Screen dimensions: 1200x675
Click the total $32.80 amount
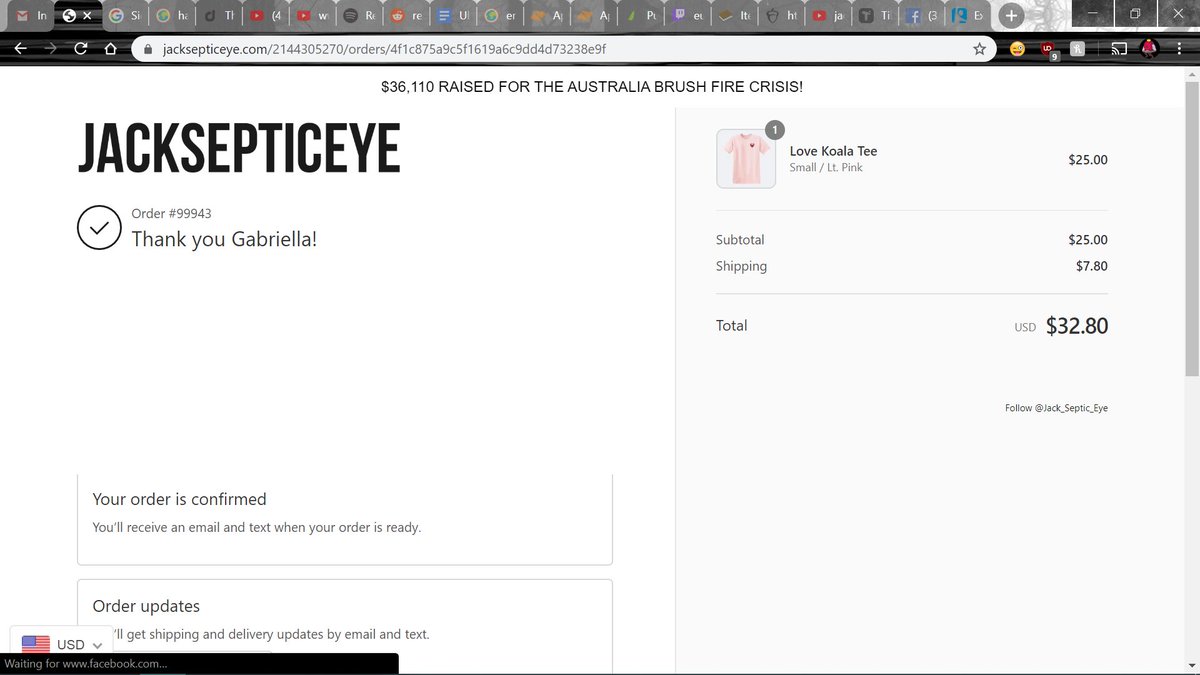coord(1077,326)
